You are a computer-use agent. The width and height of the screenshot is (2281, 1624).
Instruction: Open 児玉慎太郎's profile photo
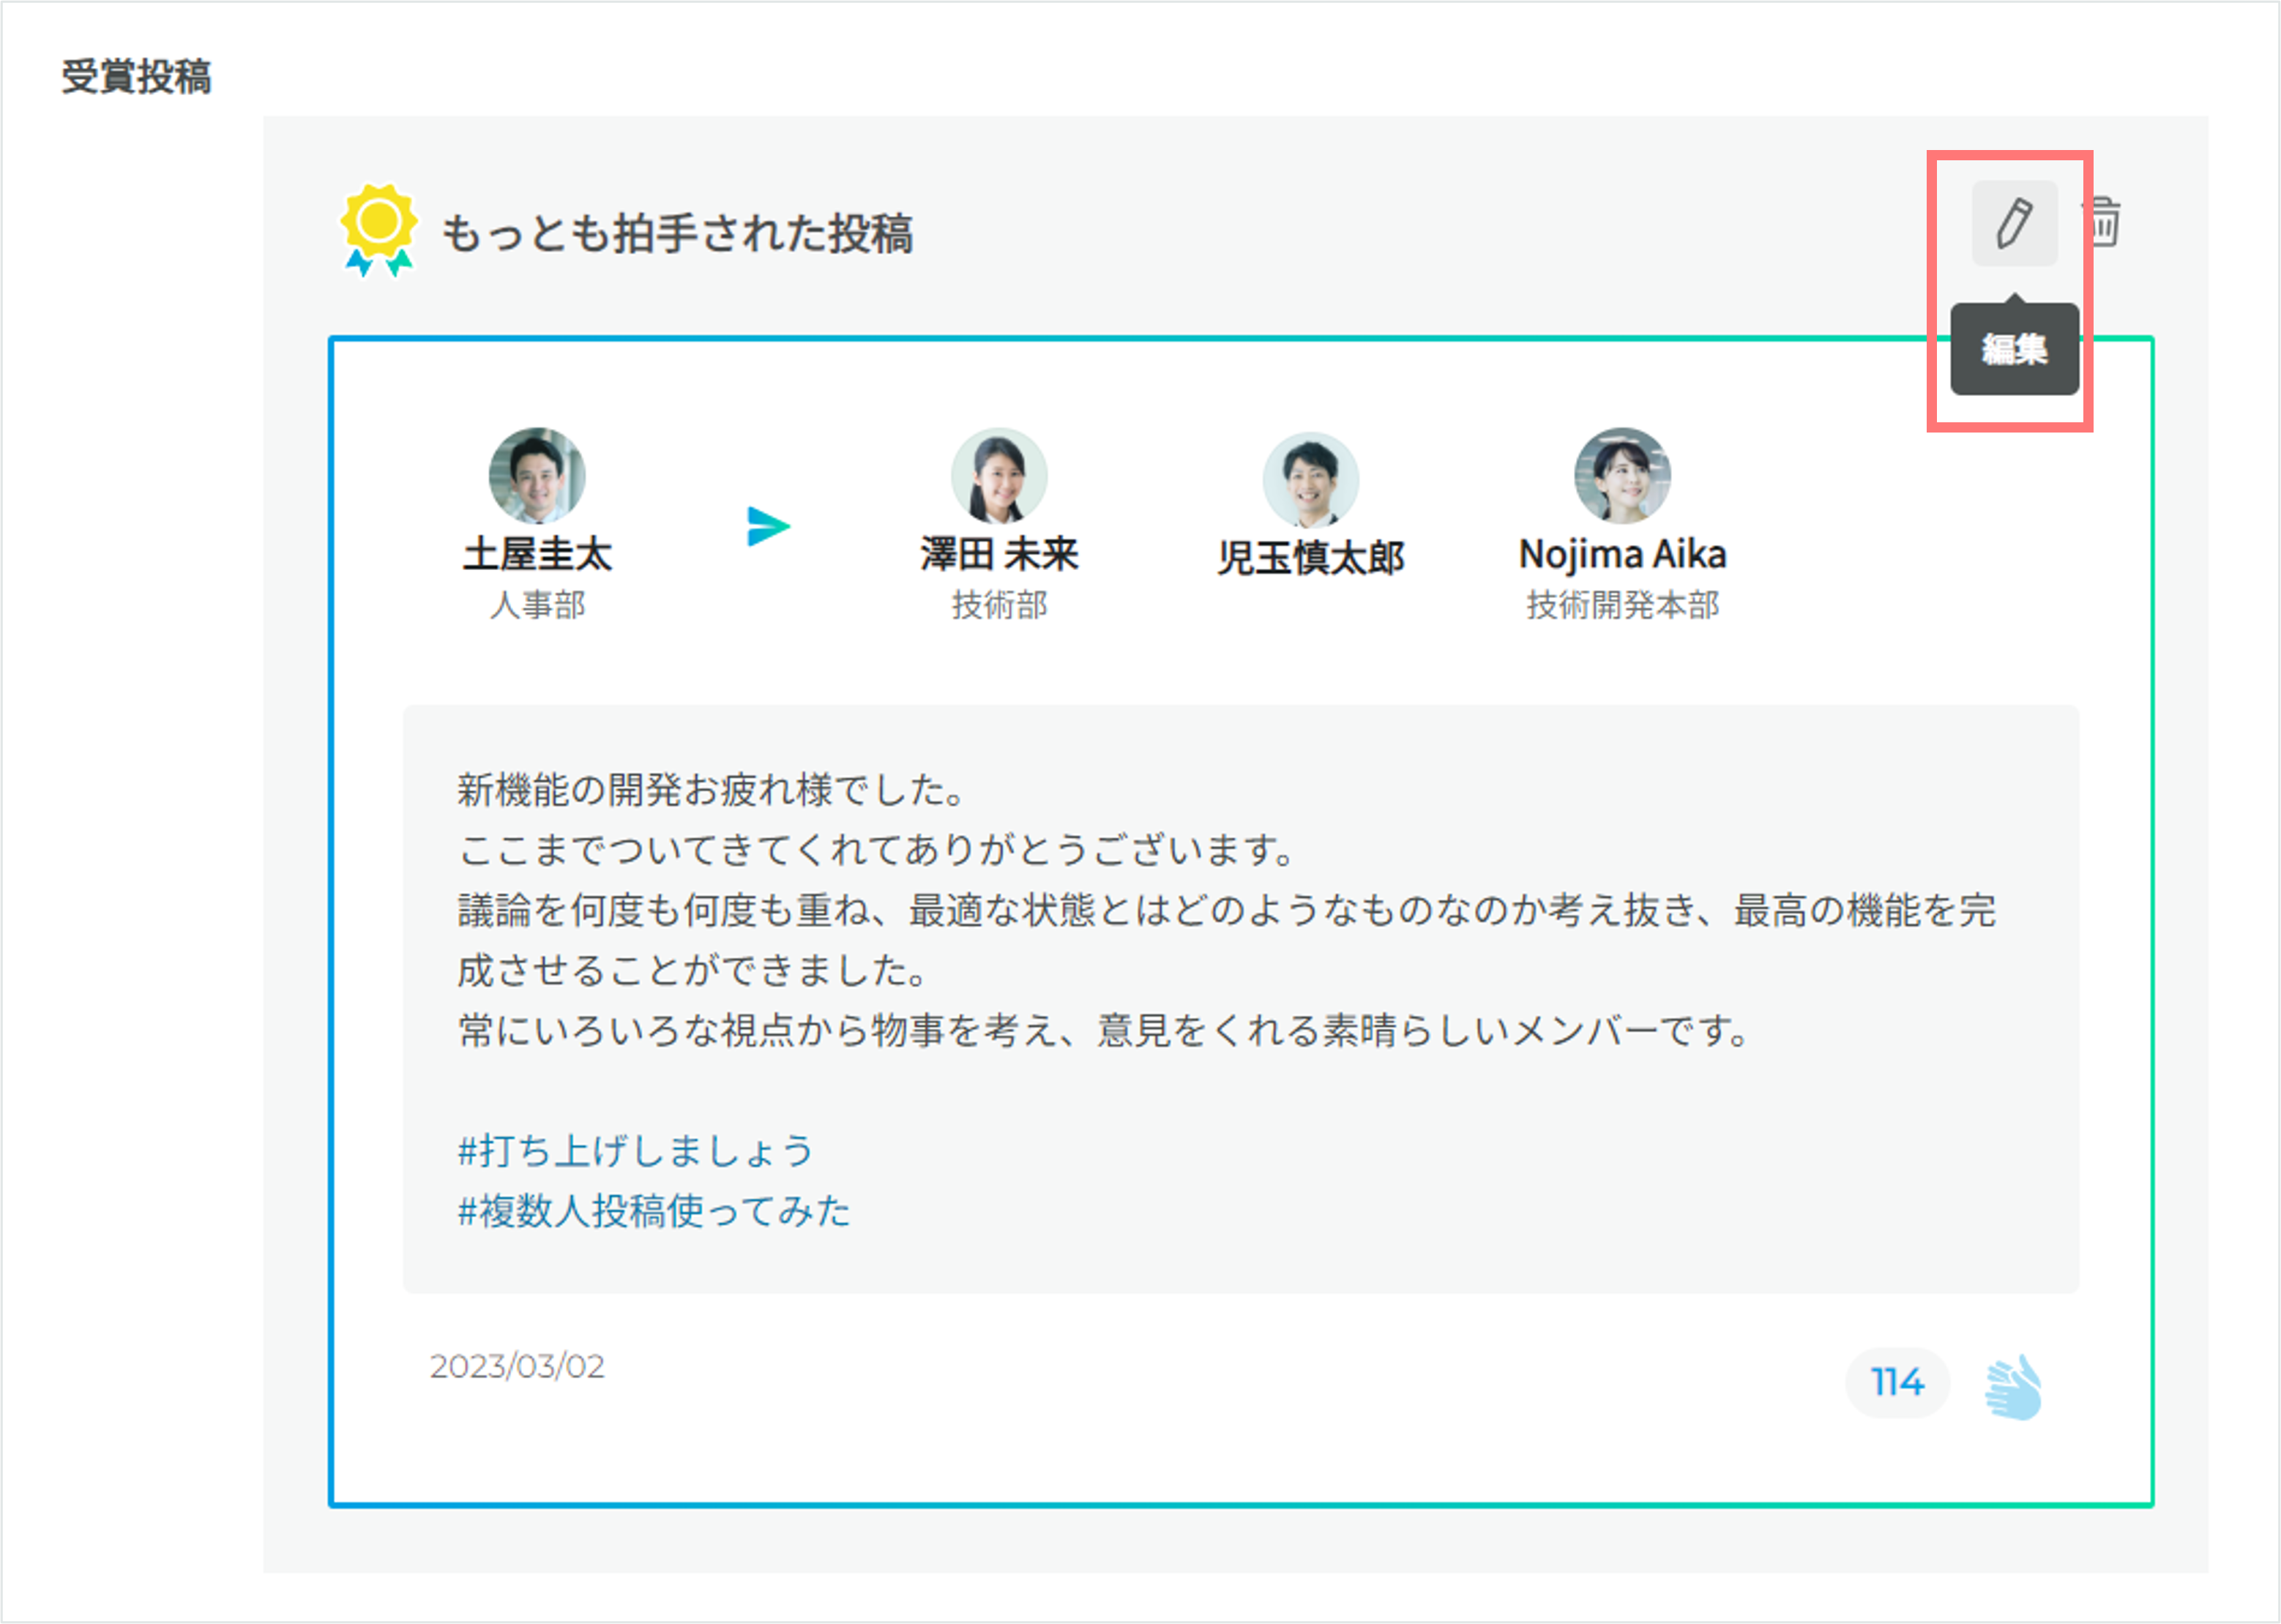click(1310, 479)
